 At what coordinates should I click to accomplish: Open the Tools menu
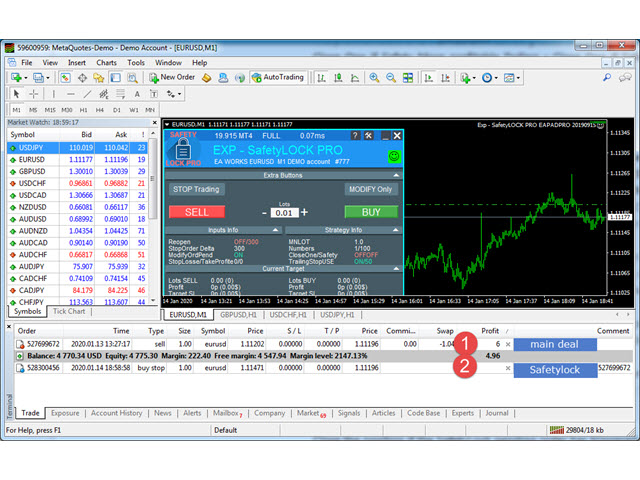136,62
